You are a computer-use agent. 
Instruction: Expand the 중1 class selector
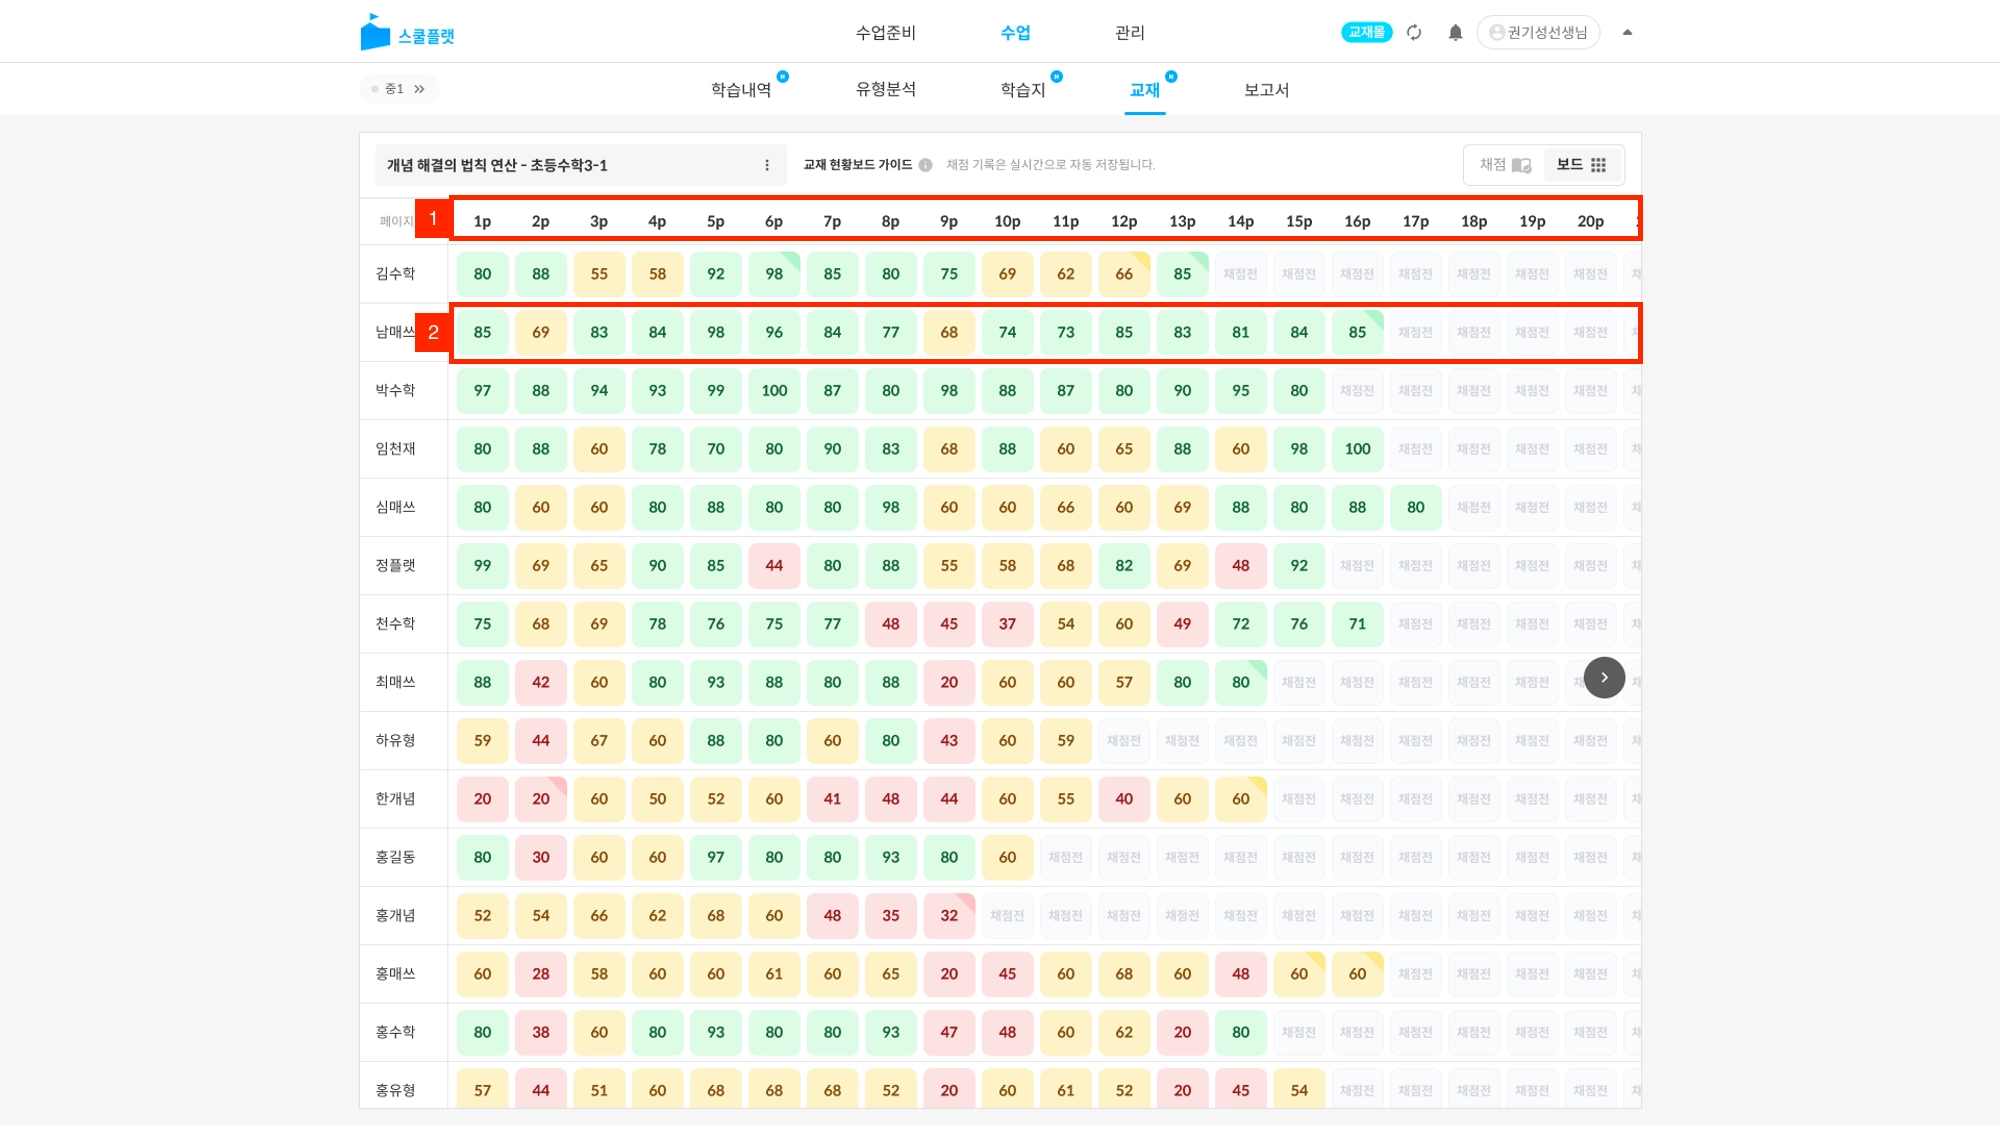click(400, 89)
